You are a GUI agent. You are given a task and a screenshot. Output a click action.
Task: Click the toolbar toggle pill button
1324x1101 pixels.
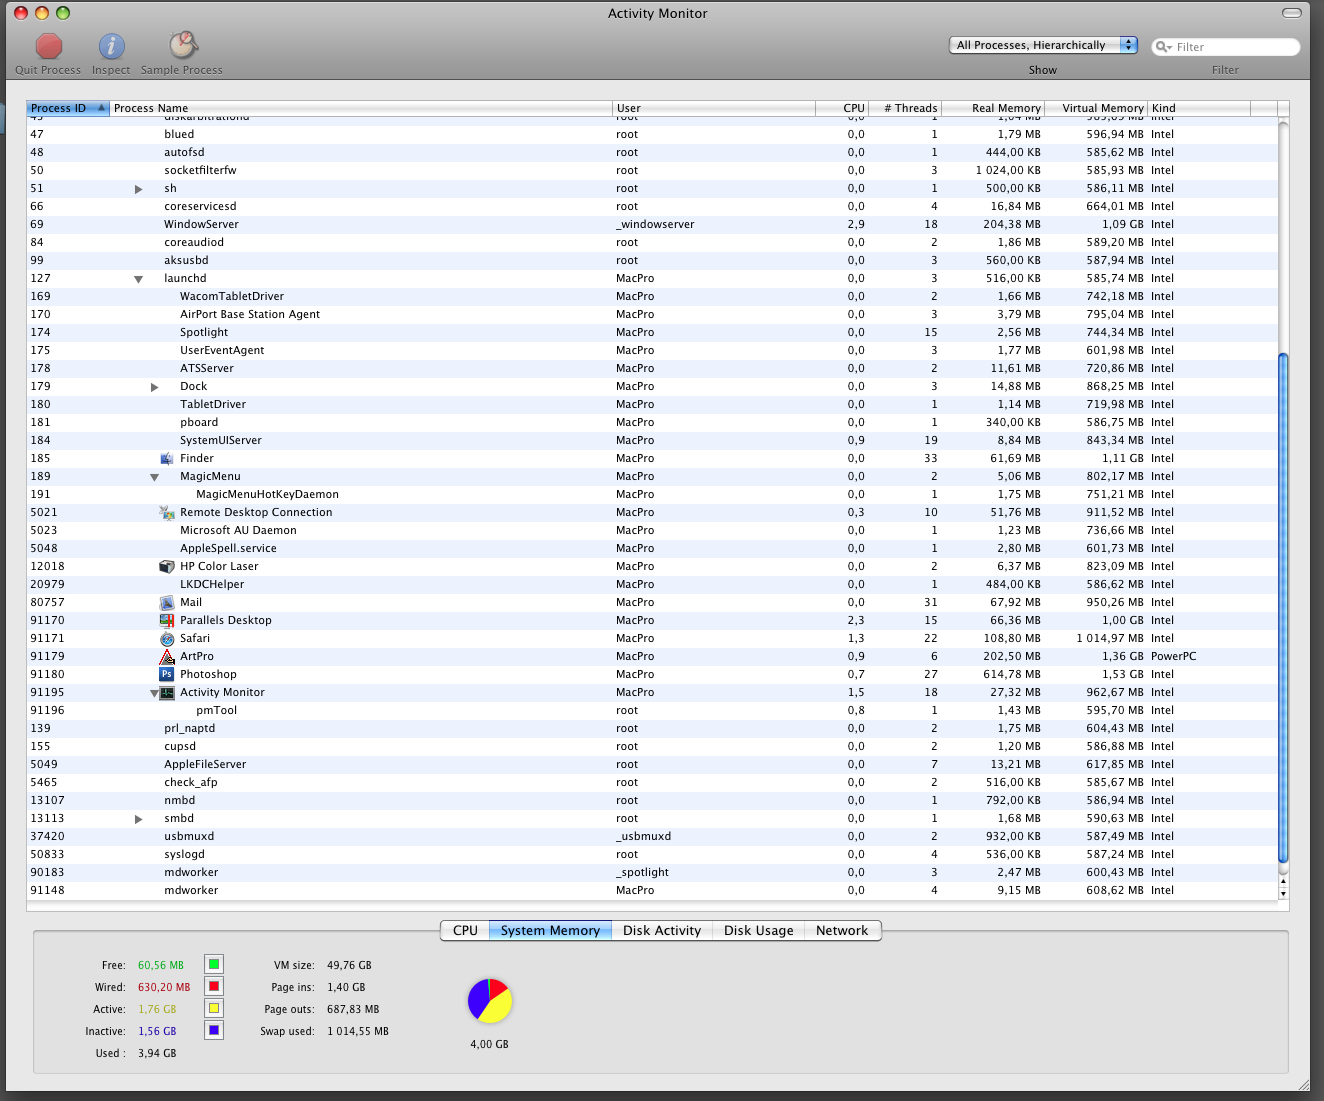click(x=1292, y=13)
